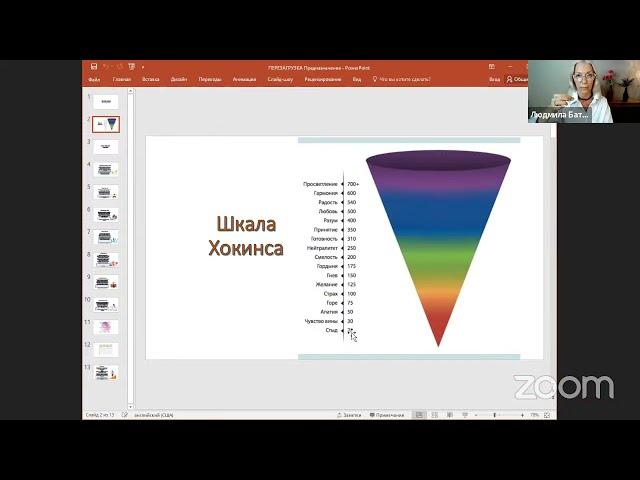Image resolution: width=640 pixels, height=480 pixels.
Task: Select slide 1 thumbnail
Action: [x=106, y=101]
